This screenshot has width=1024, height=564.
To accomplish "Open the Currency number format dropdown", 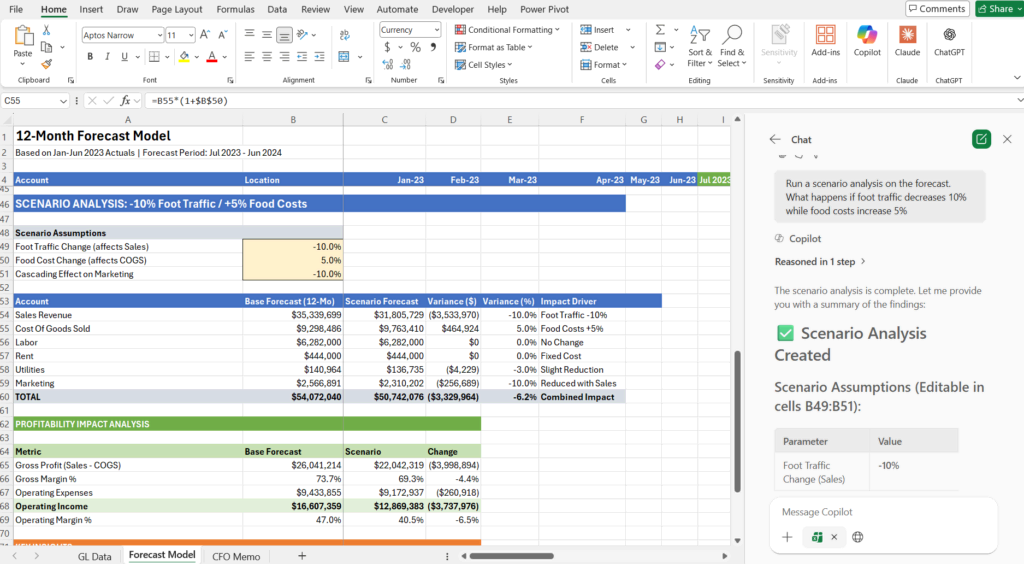I will tap(436, 30).
